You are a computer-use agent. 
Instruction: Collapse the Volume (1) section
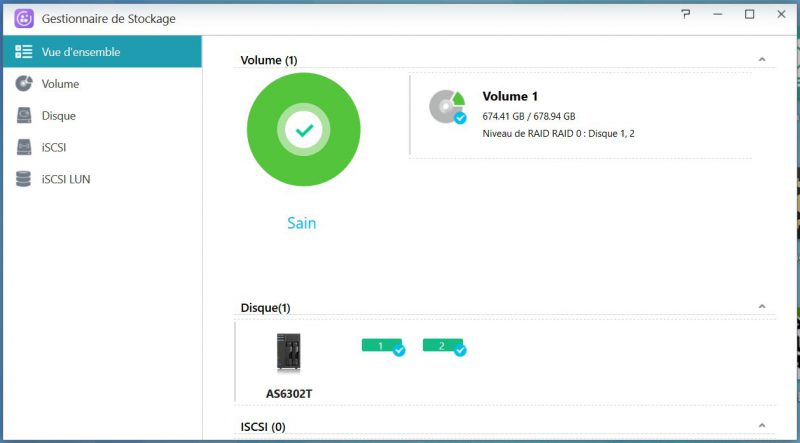[x=762, y=60]
